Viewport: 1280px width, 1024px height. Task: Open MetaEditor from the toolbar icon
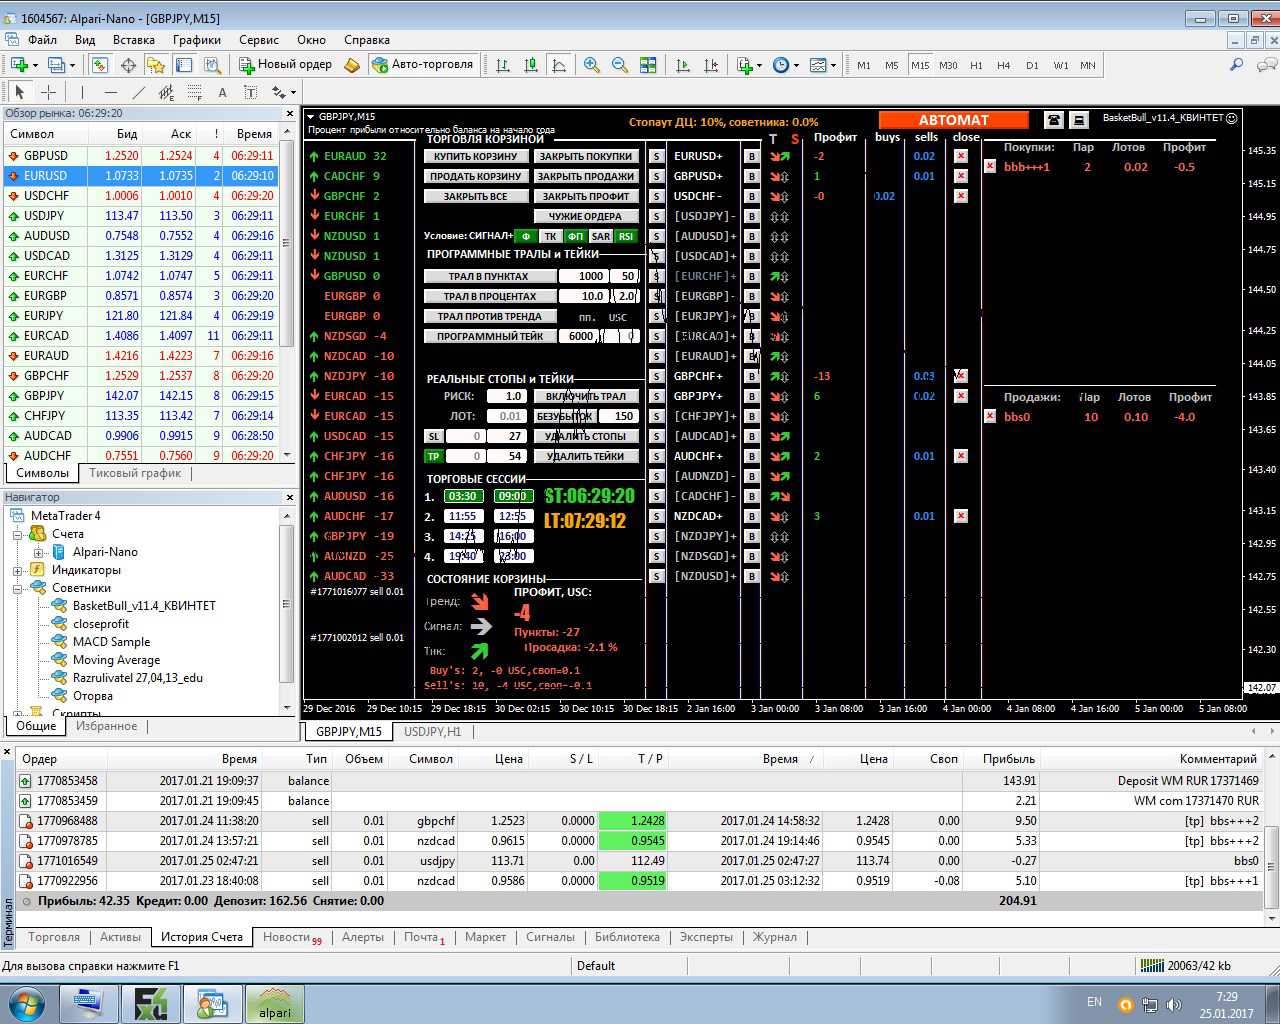[351, 65]
